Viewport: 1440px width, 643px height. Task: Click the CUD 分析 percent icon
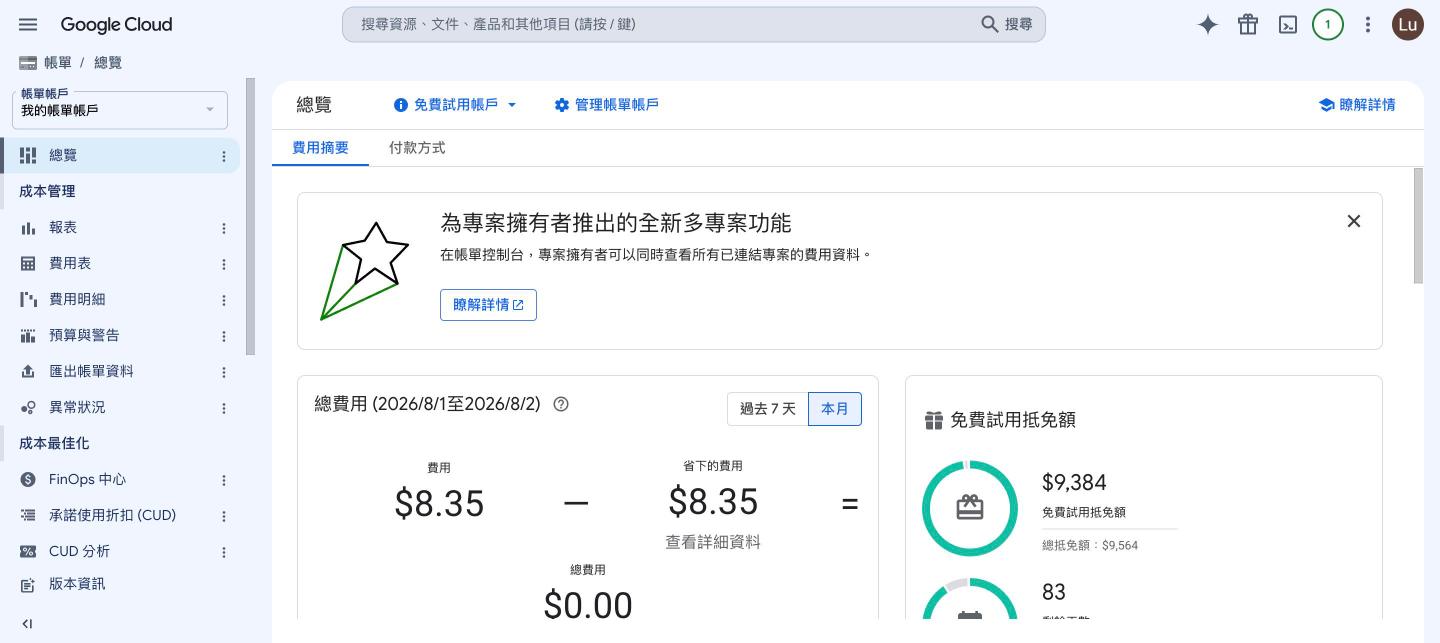(28, 552)
